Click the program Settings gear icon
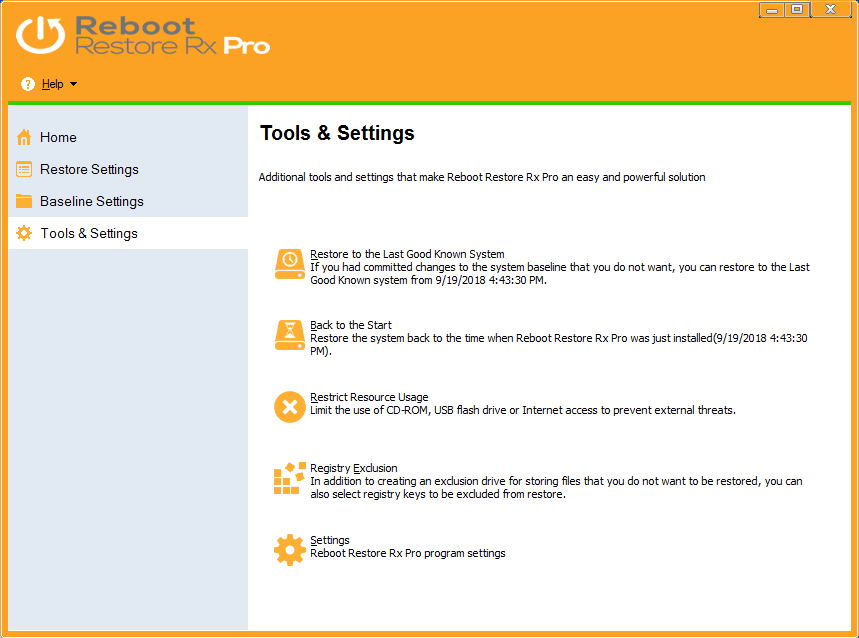This screenshot has height=638, width=859. pos(290,550)
